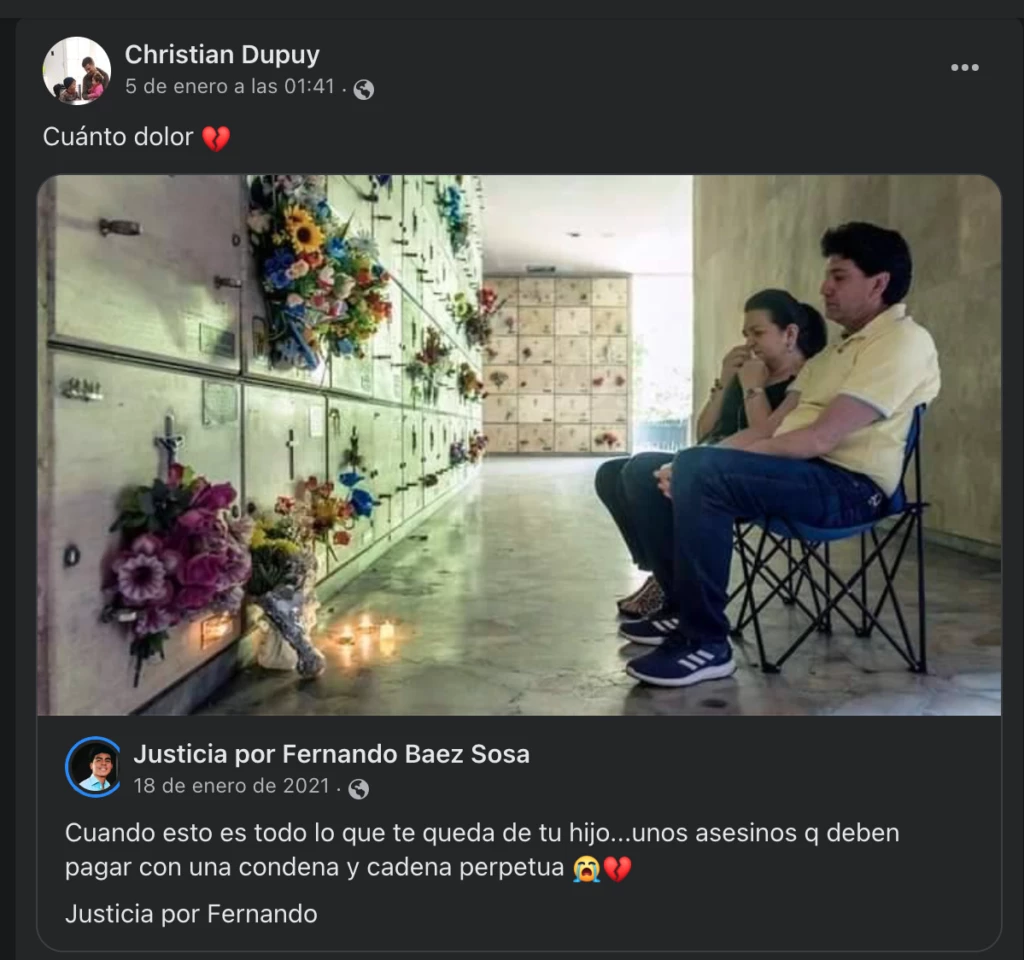
Task: Click the purple flower bouquet in the photo
Action: pyautogui.click(x=174, y=556)
